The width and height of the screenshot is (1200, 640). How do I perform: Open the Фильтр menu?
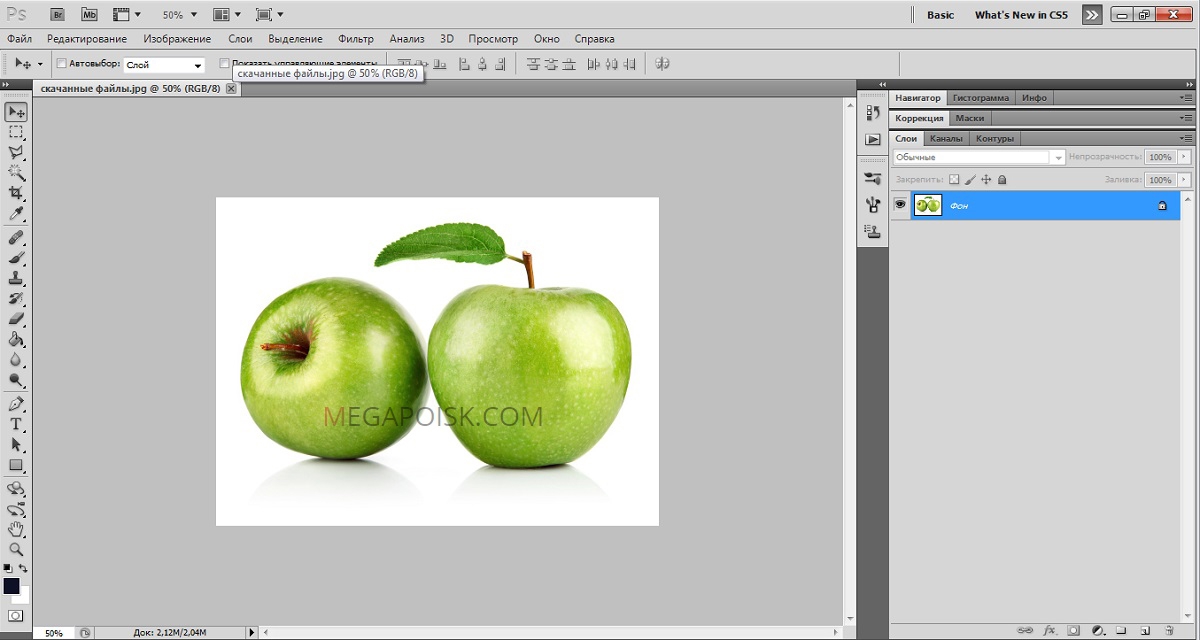[356, 39]
